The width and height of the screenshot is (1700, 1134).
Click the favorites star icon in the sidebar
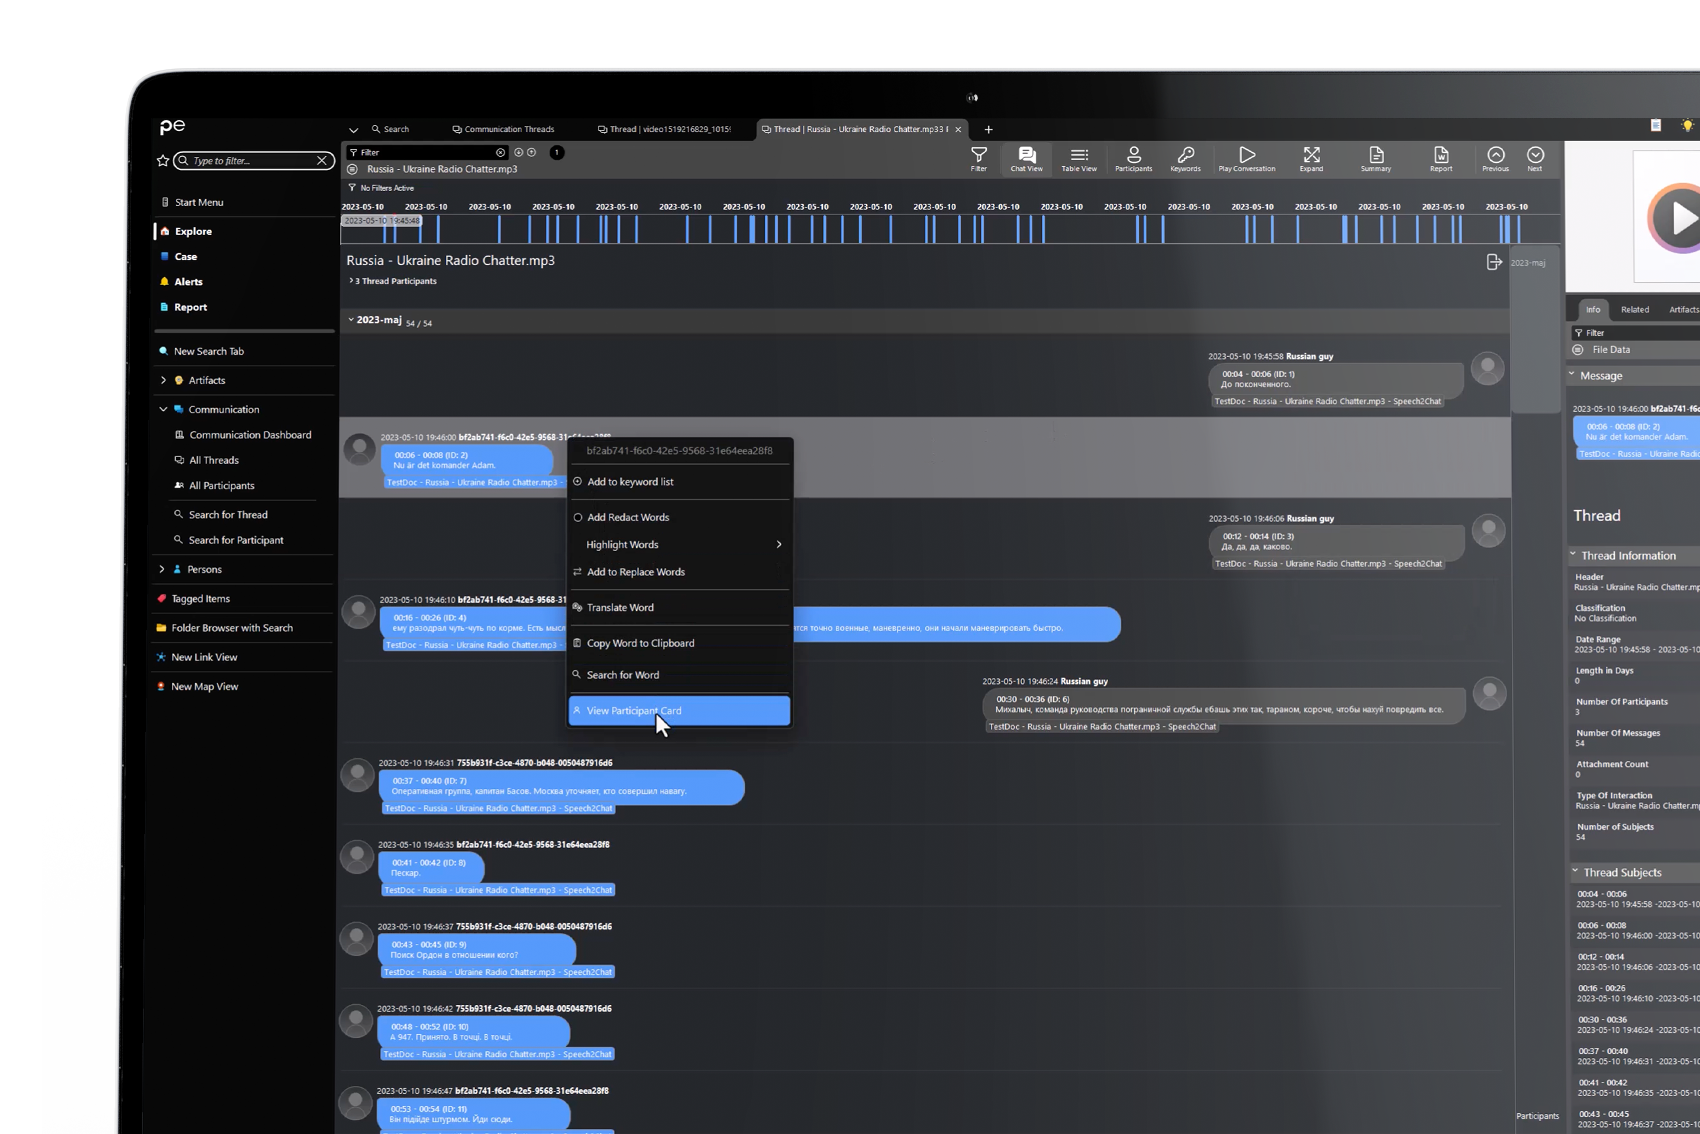click(163, 160)
